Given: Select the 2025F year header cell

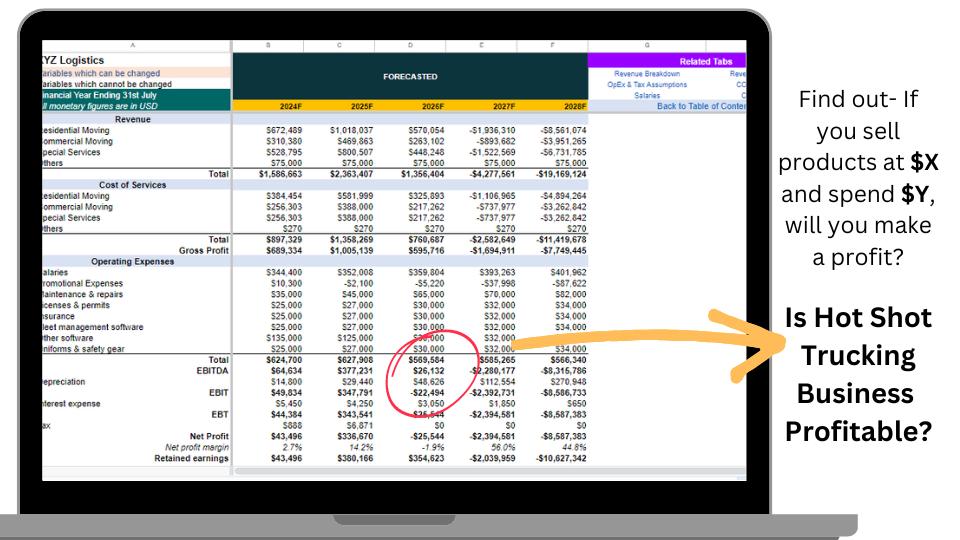Looking at the screenshot, I should 339,106.
